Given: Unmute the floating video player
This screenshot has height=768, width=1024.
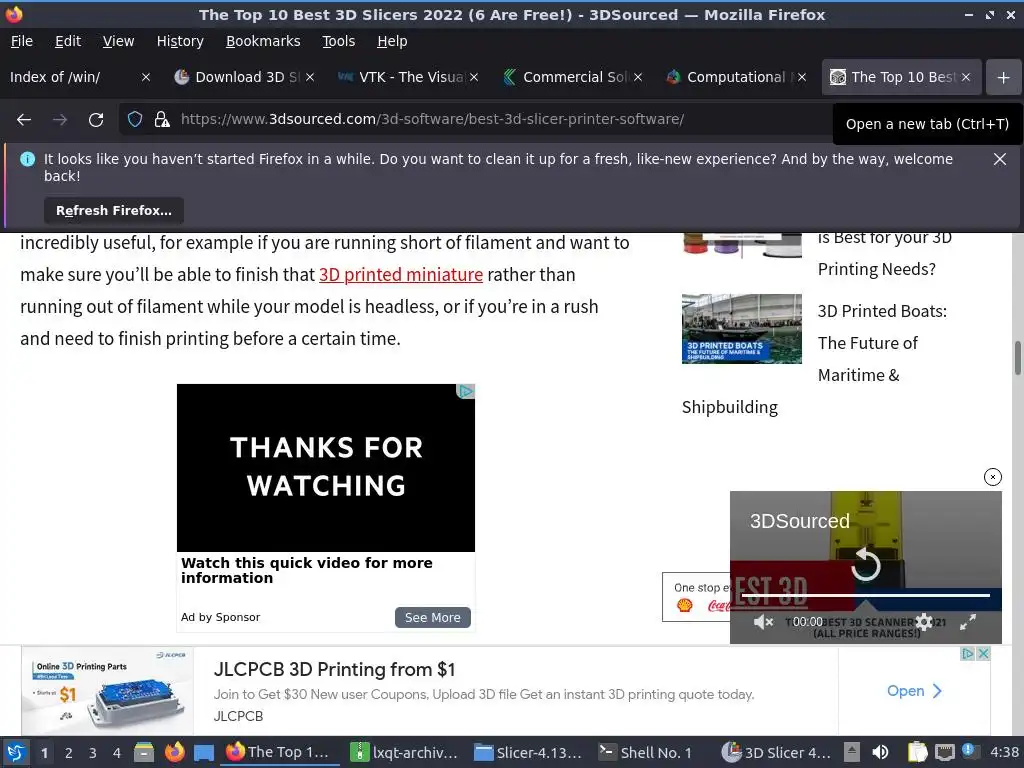Looking at the screenshot, I should point(762,622).
